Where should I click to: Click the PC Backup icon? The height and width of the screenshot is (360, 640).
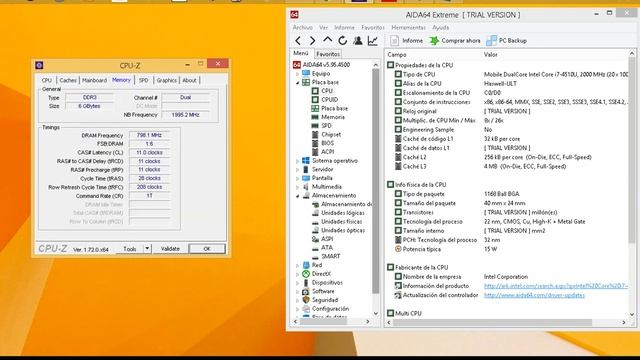491,40
